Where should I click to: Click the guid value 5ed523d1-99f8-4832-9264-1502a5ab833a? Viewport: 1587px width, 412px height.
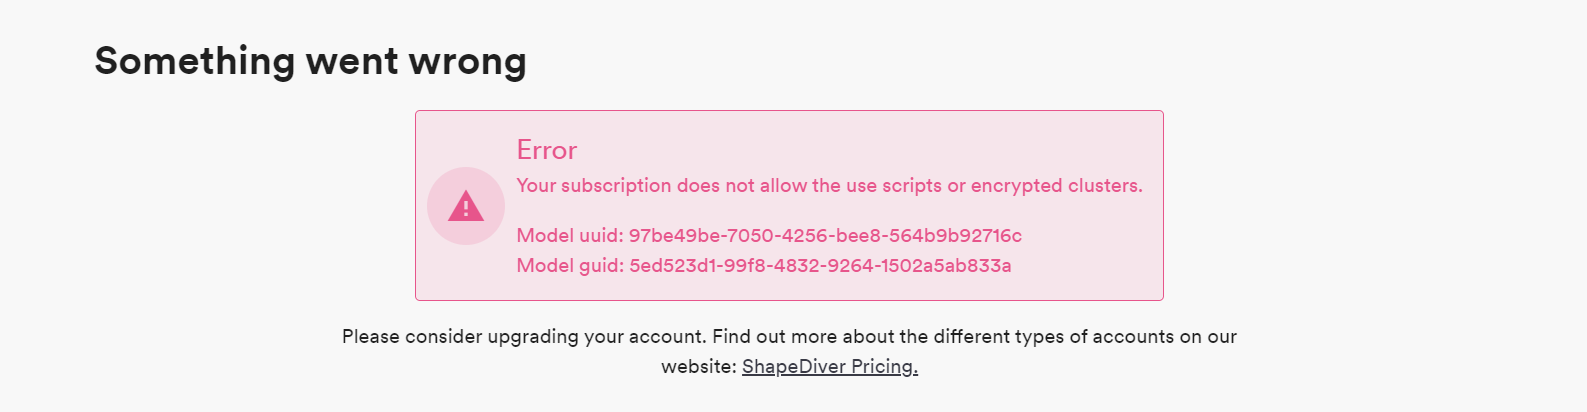820,265
